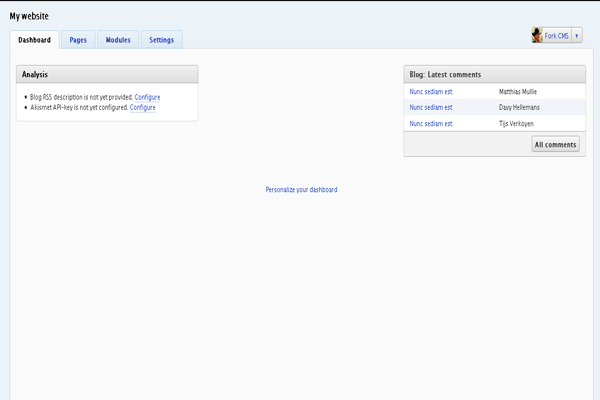
Task: Click the Analysis panel header
Action: point(107,74)
